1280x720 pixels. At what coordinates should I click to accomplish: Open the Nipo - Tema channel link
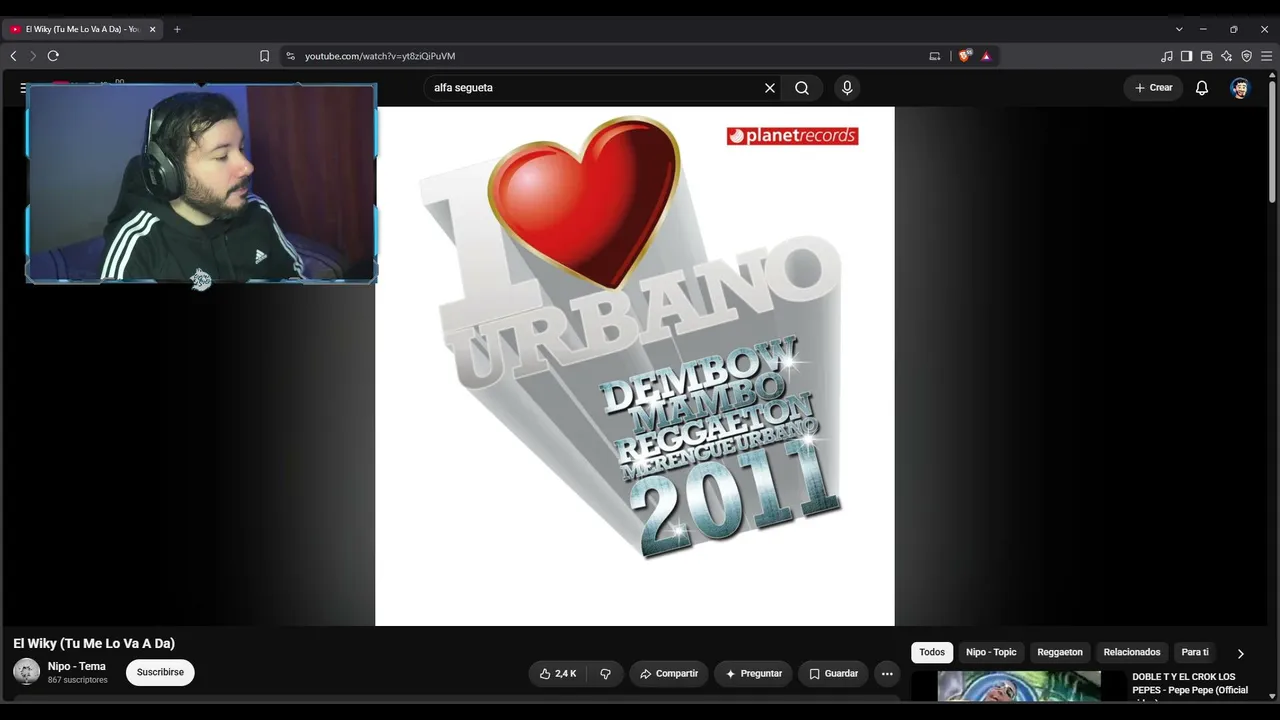77,666
